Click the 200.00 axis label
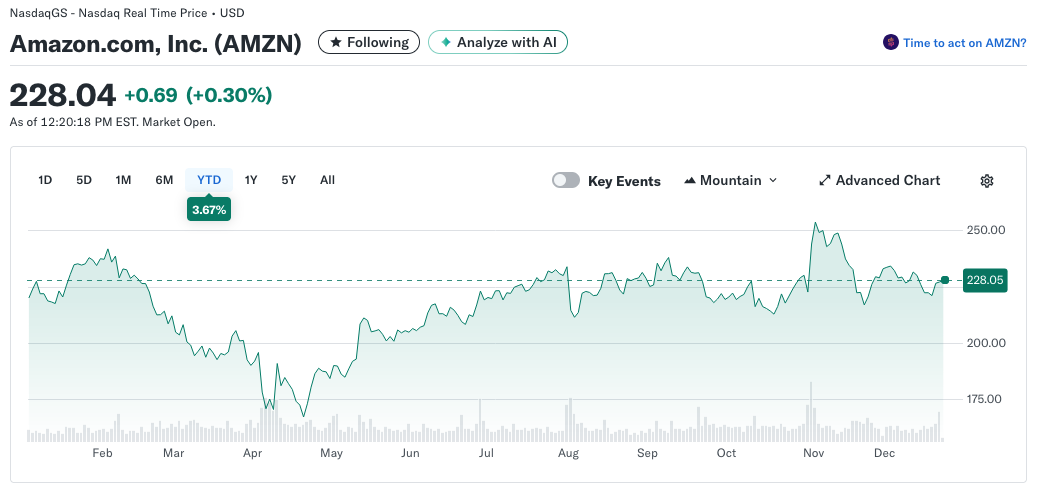1038x492 pixels. [x=986, y=343]
